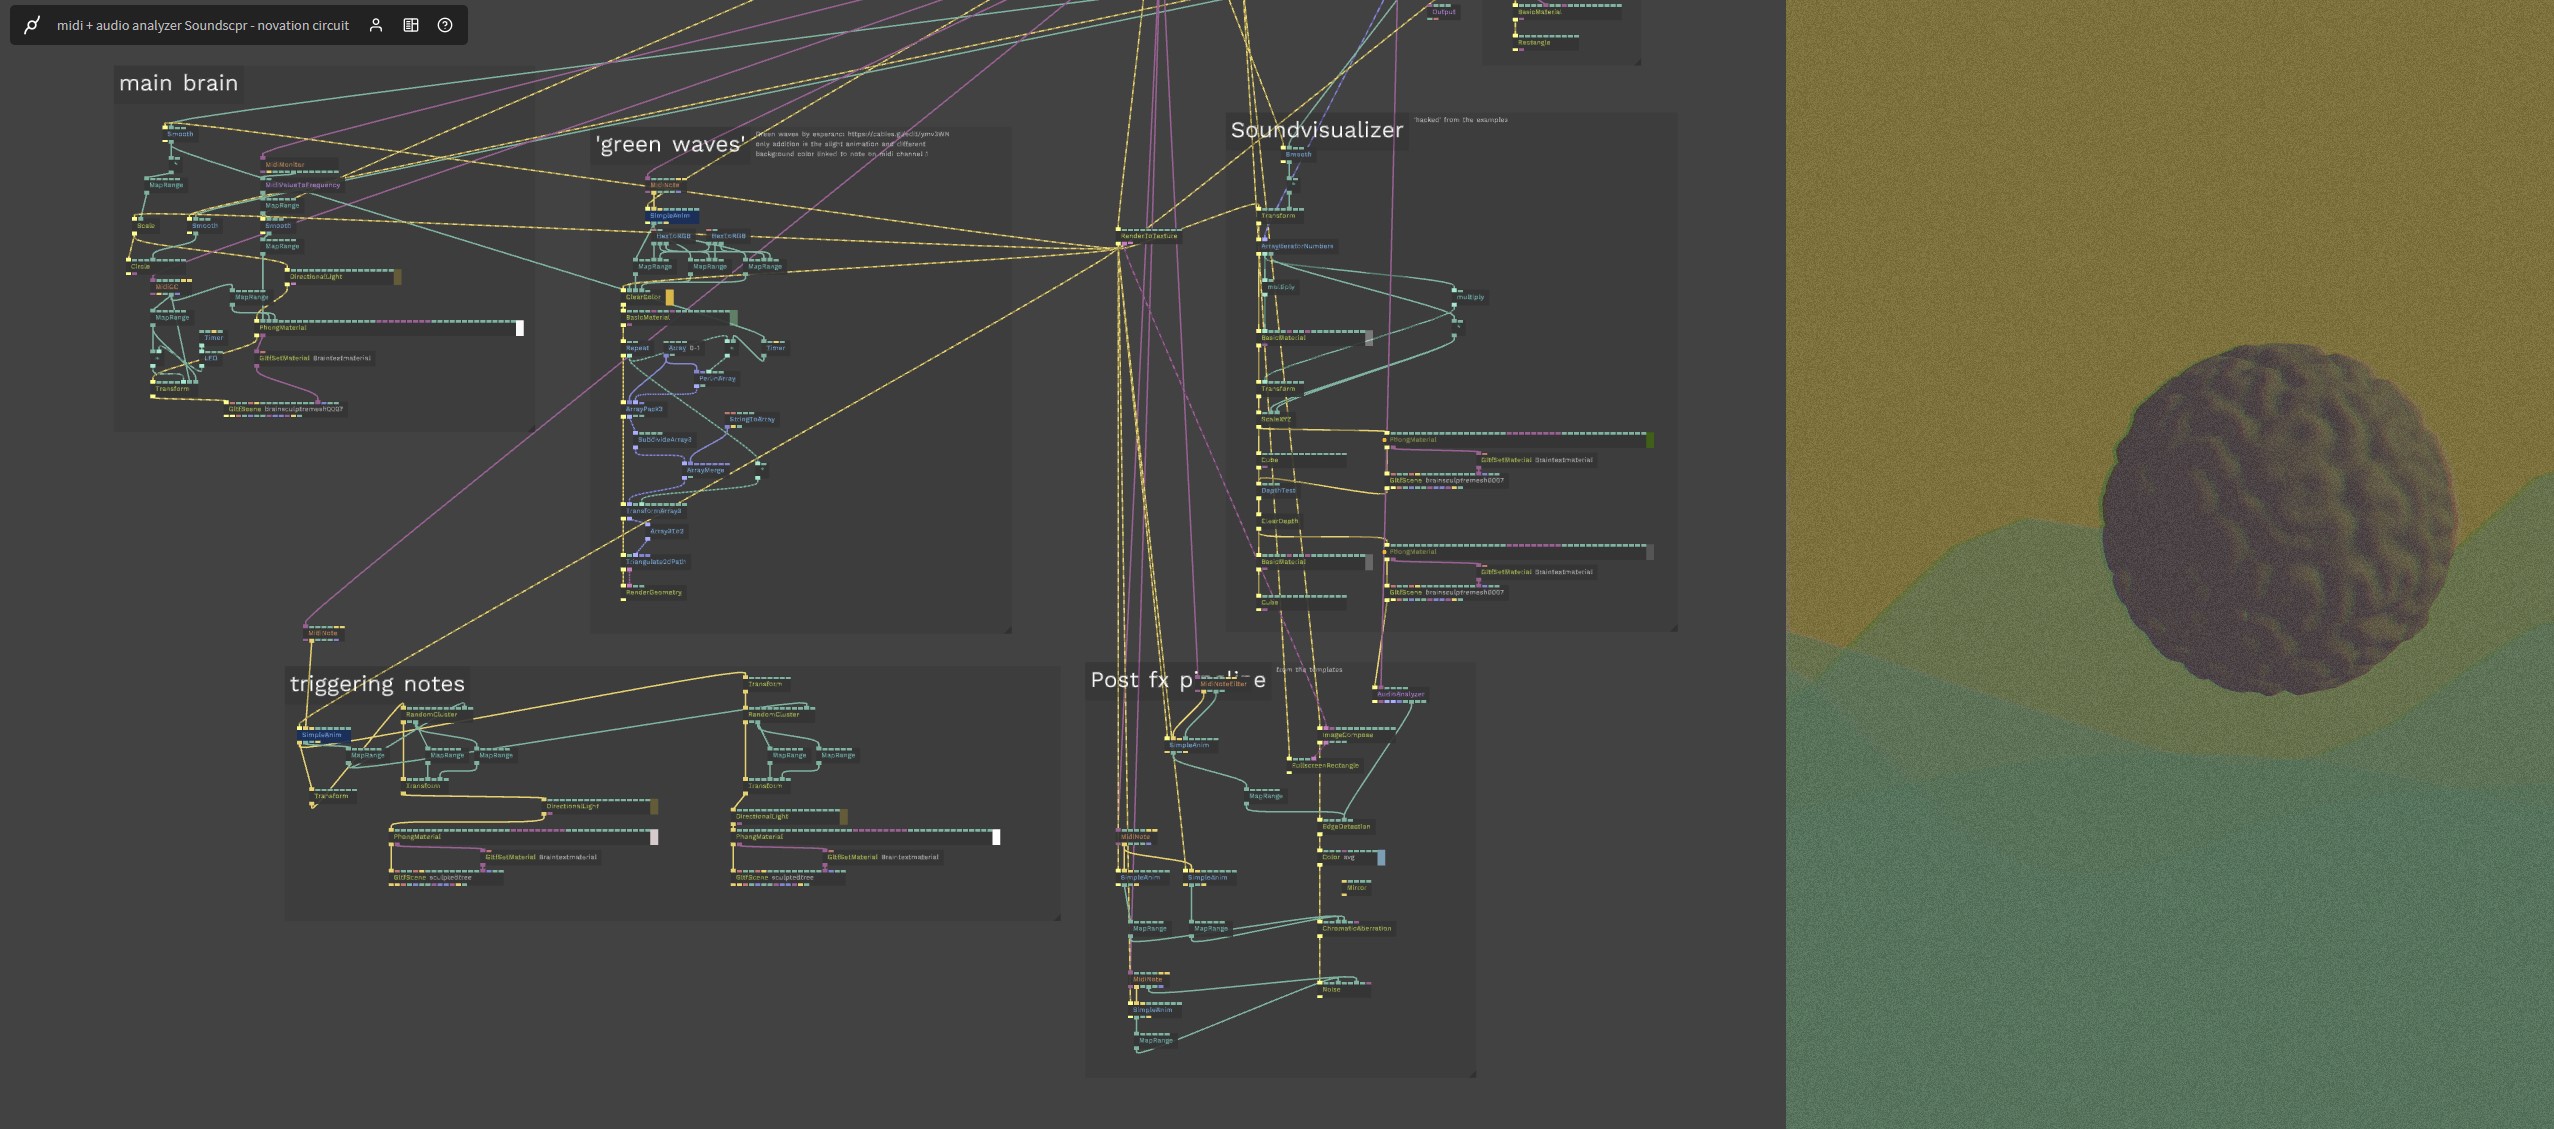
Task: Select the FullscreenRectangle node
Action: (x=1325, y=765)
